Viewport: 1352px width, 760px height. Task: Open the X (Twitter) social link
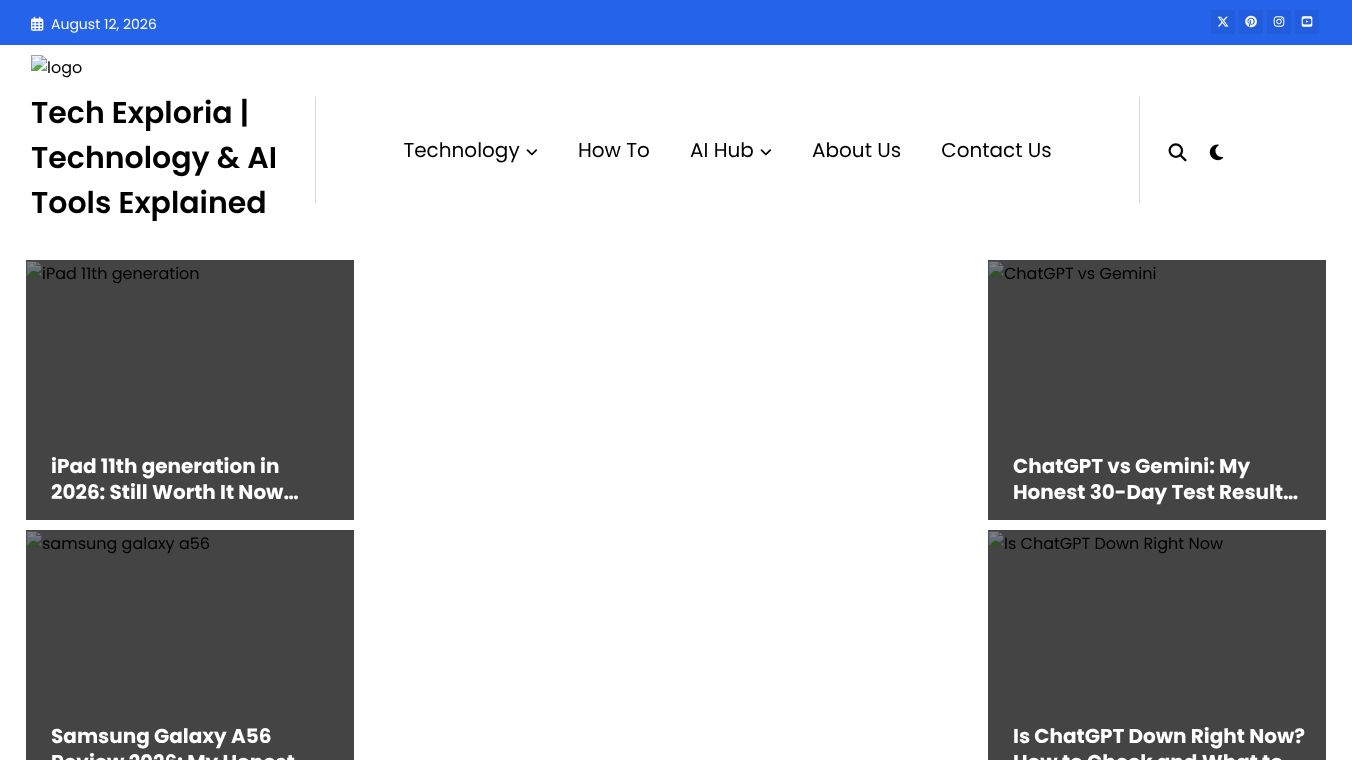pyautogui.click(x=1223, y=22)
